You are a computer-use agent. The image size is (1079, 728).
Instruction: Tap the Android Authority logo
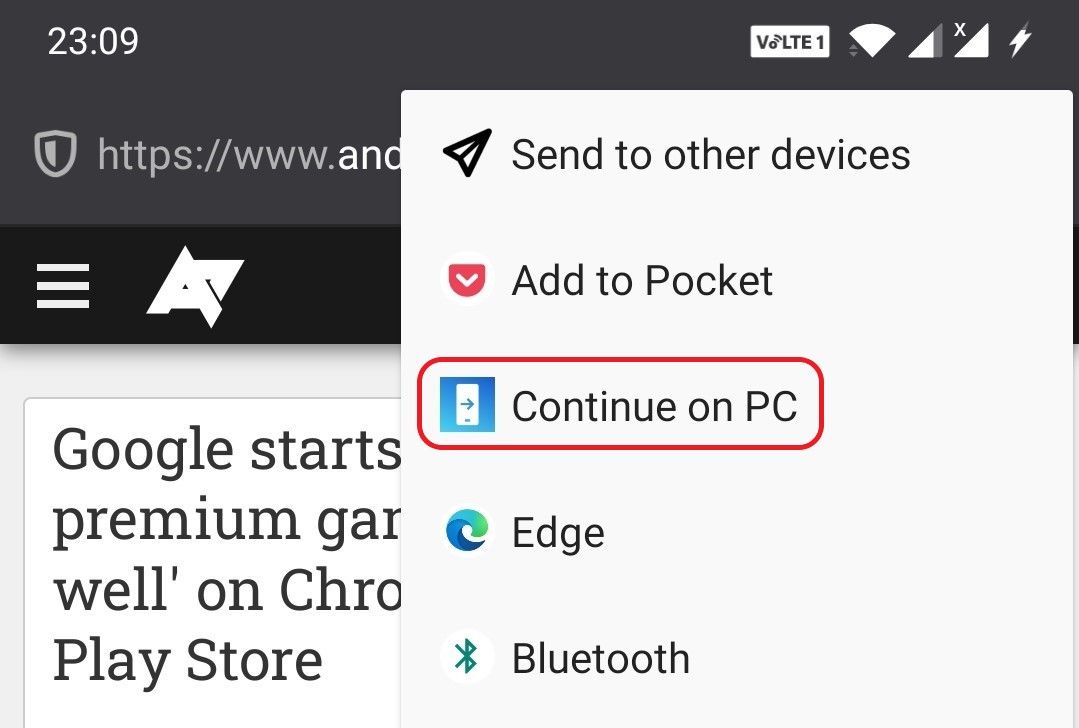pos(196,285)
